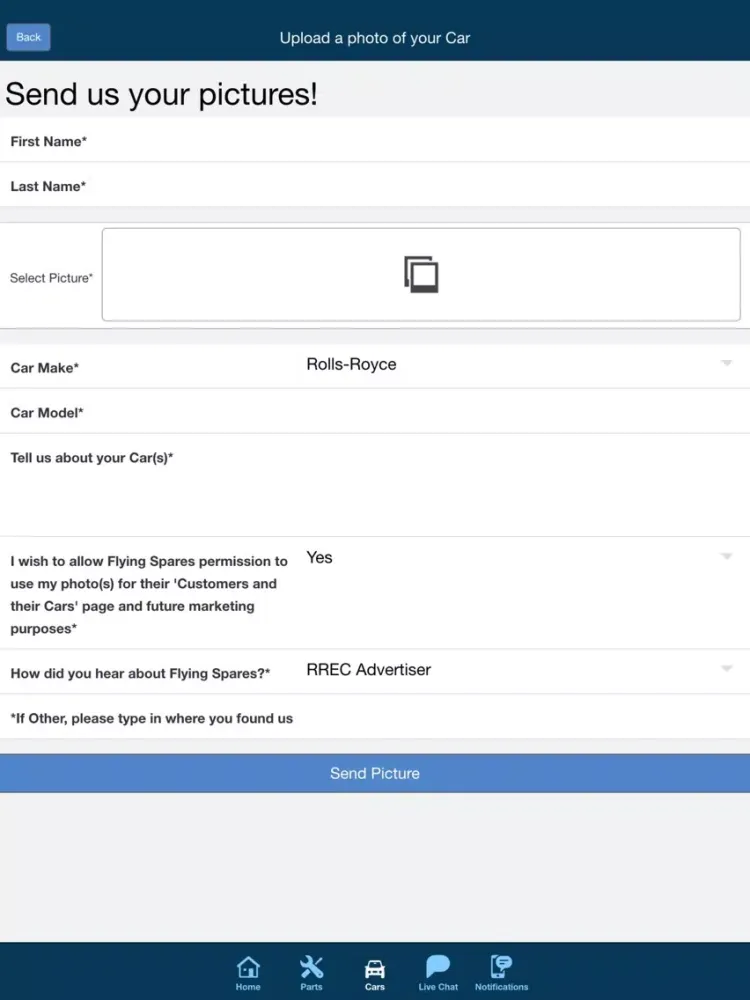Open the Car Make dropdown arrow
The height and width of the screenshot is (1000, 750).
tap(726, 363)
